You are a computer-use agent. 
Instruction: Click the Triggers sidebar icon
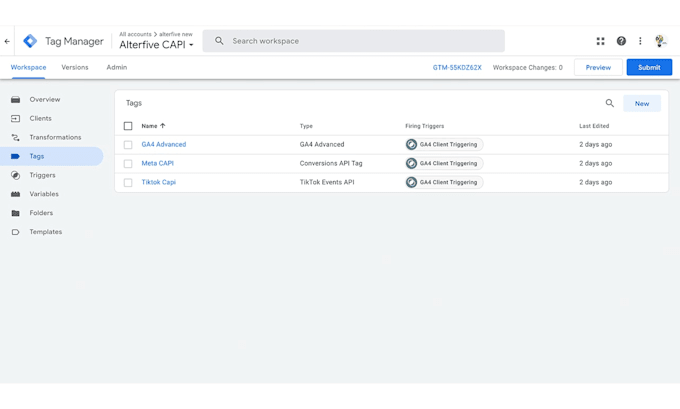point(16,175)
